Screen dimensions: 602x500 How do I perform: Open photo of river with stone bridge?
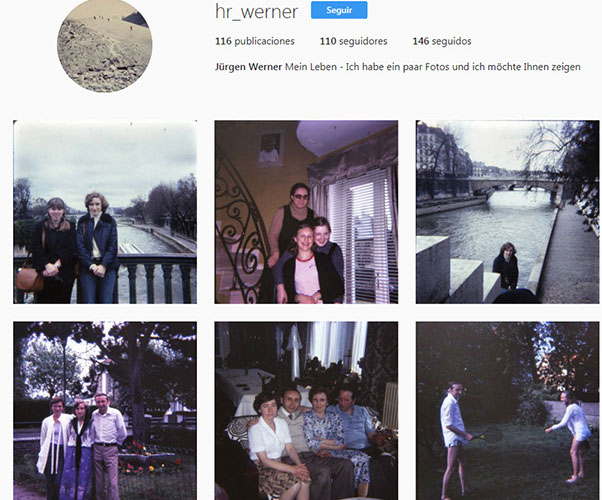click(x=508, y=212)
